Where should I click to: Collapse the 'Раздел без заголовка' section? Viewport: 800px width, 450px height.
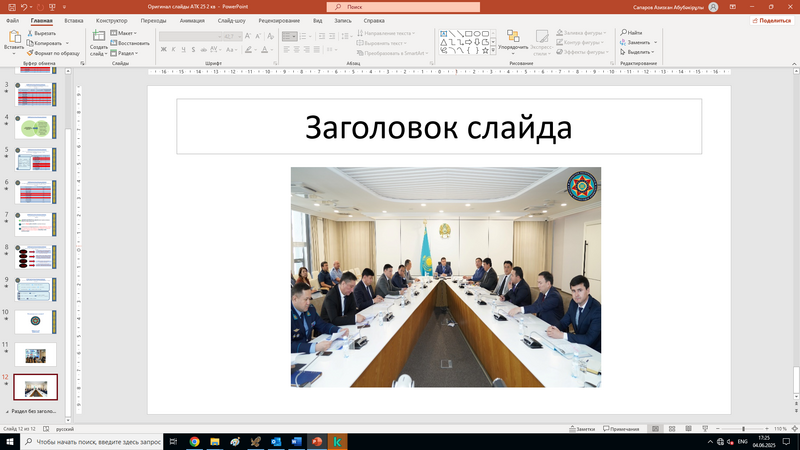click(7, 411)
